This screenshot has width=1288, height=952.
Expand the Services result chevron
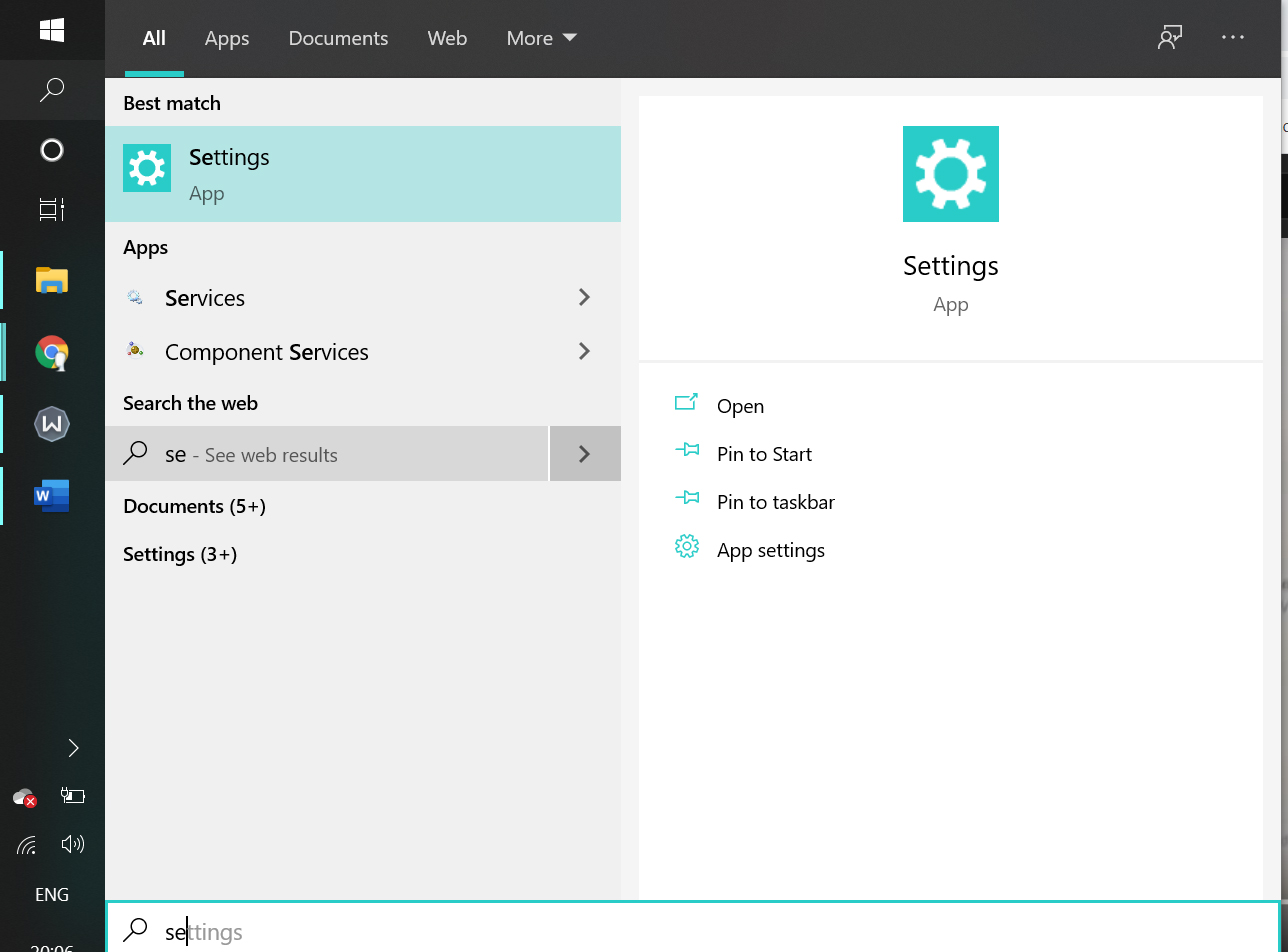[585, 298]
